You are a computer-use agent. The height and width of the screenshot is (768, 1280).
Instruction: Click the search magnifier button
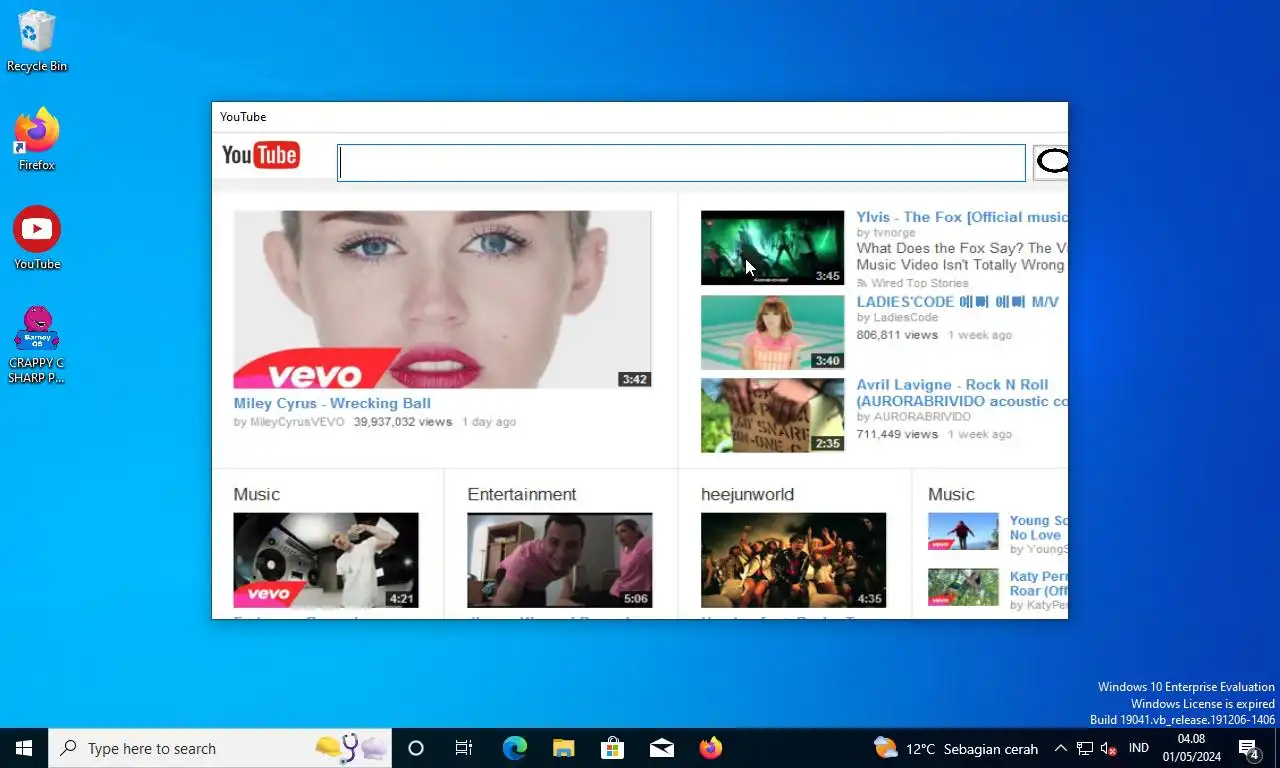coord(1051,162)
